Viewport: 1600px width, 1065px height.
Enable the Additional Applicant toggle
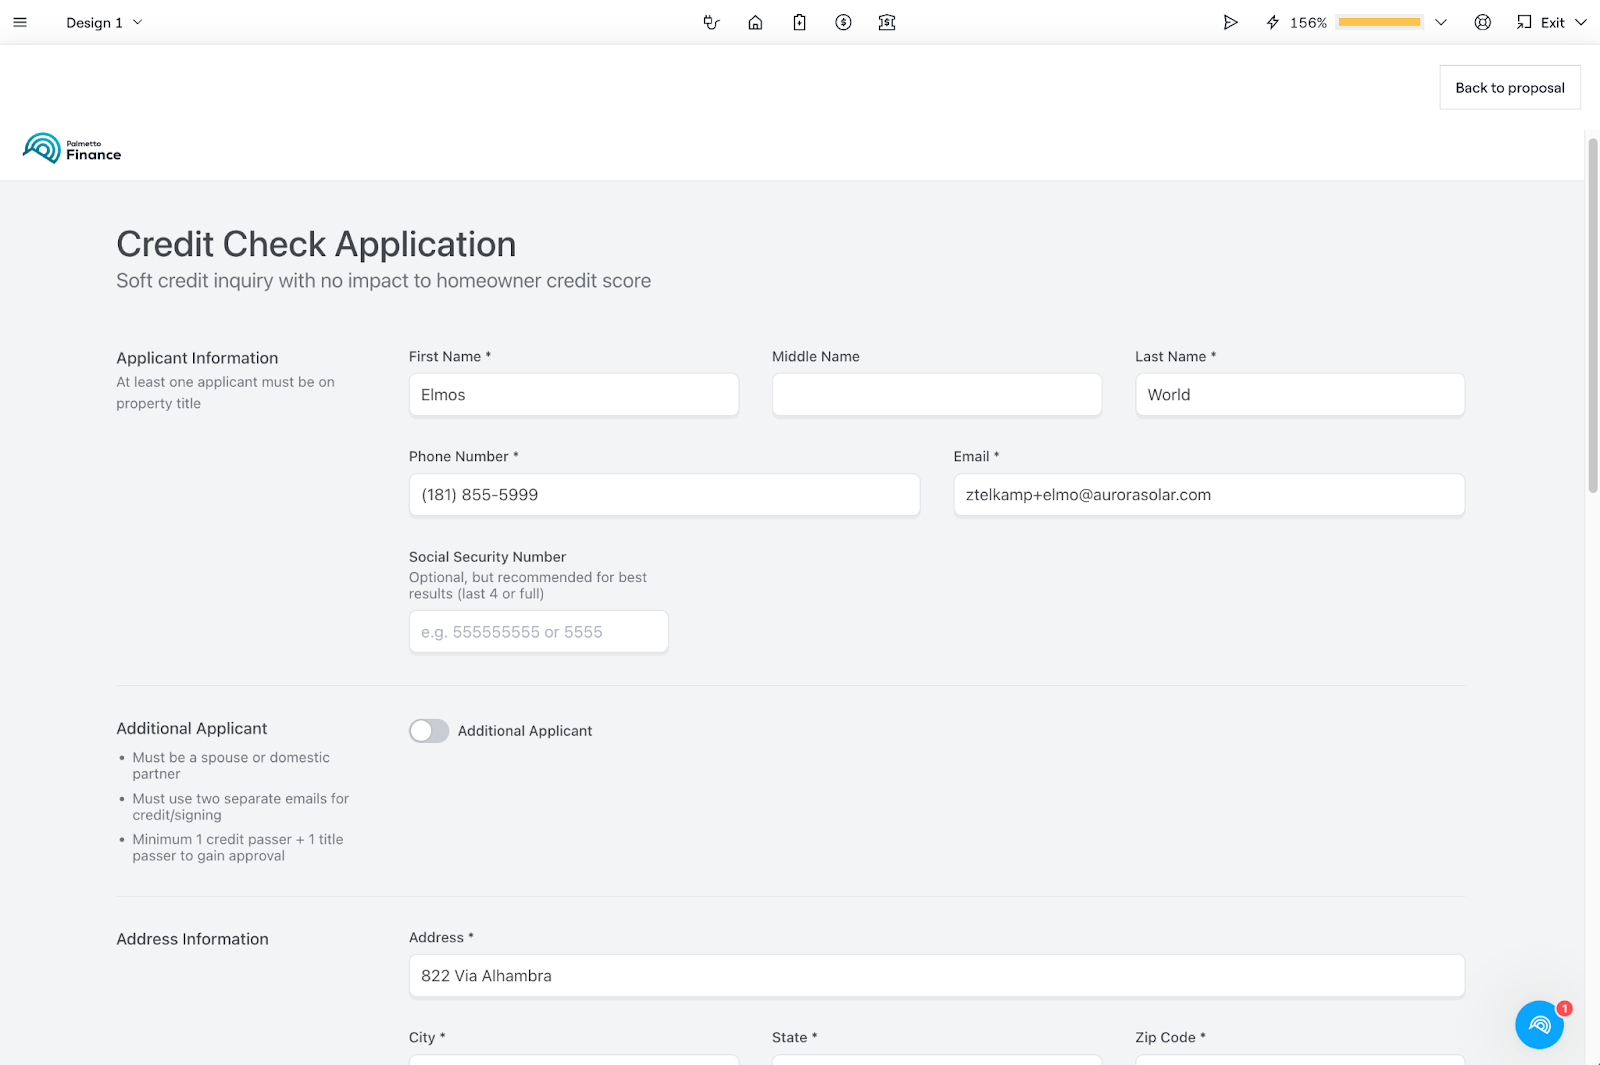coord(429,731)
